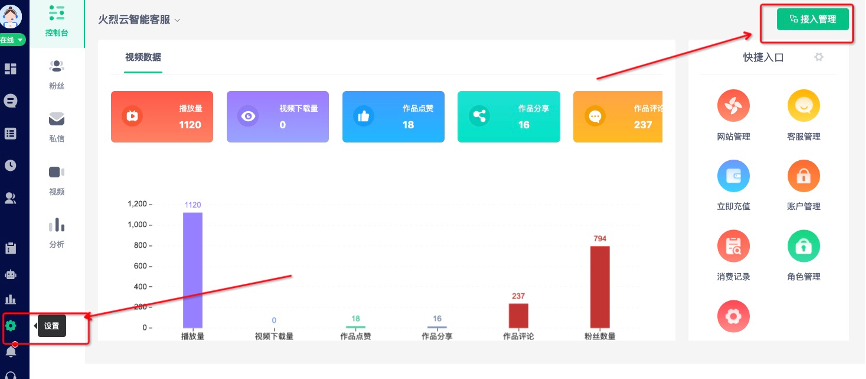Go to 视频 video section icon
The width and height of the screenshot is (866, 379).
[57, 172]
